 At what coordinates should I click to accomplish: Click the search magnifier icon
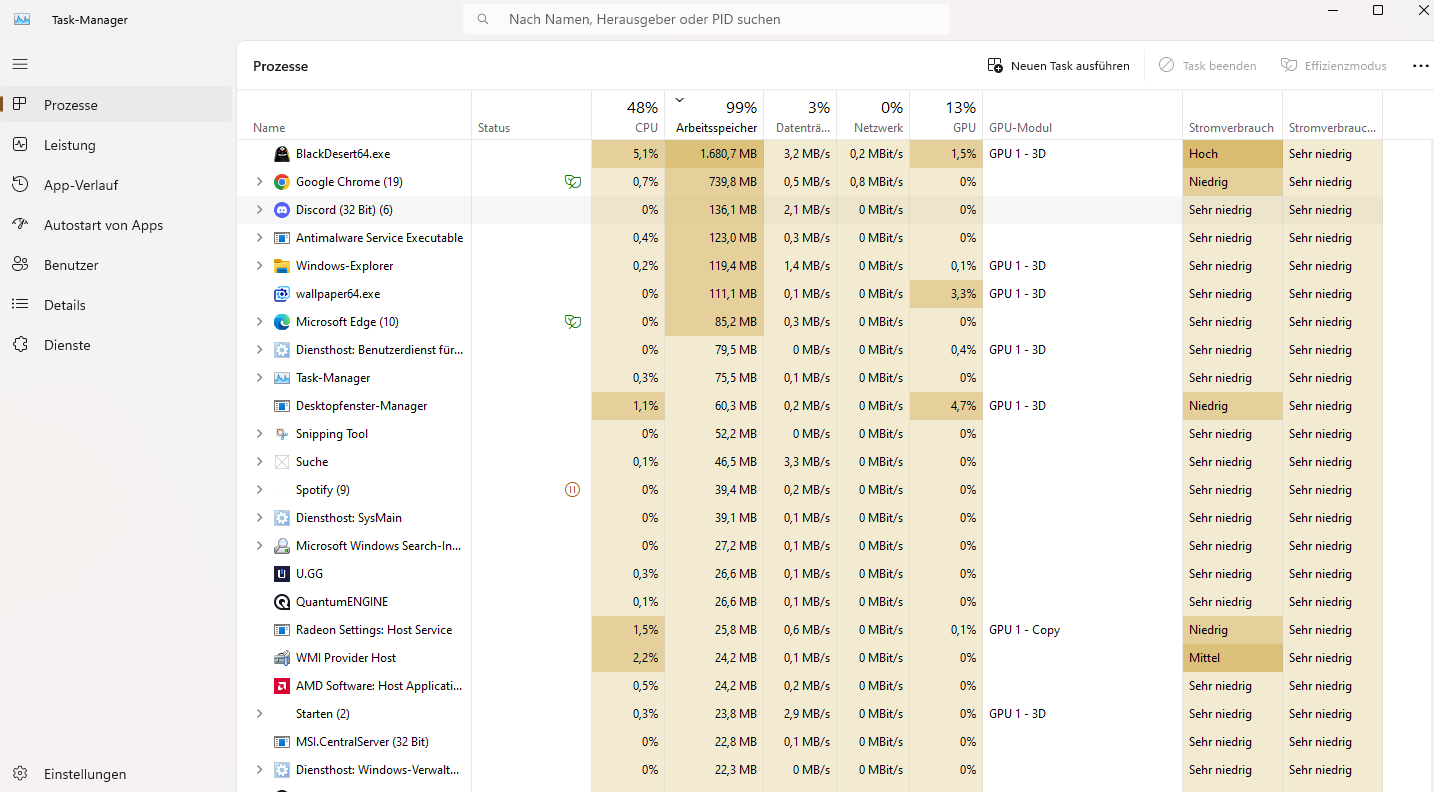(x=484, y=19)
